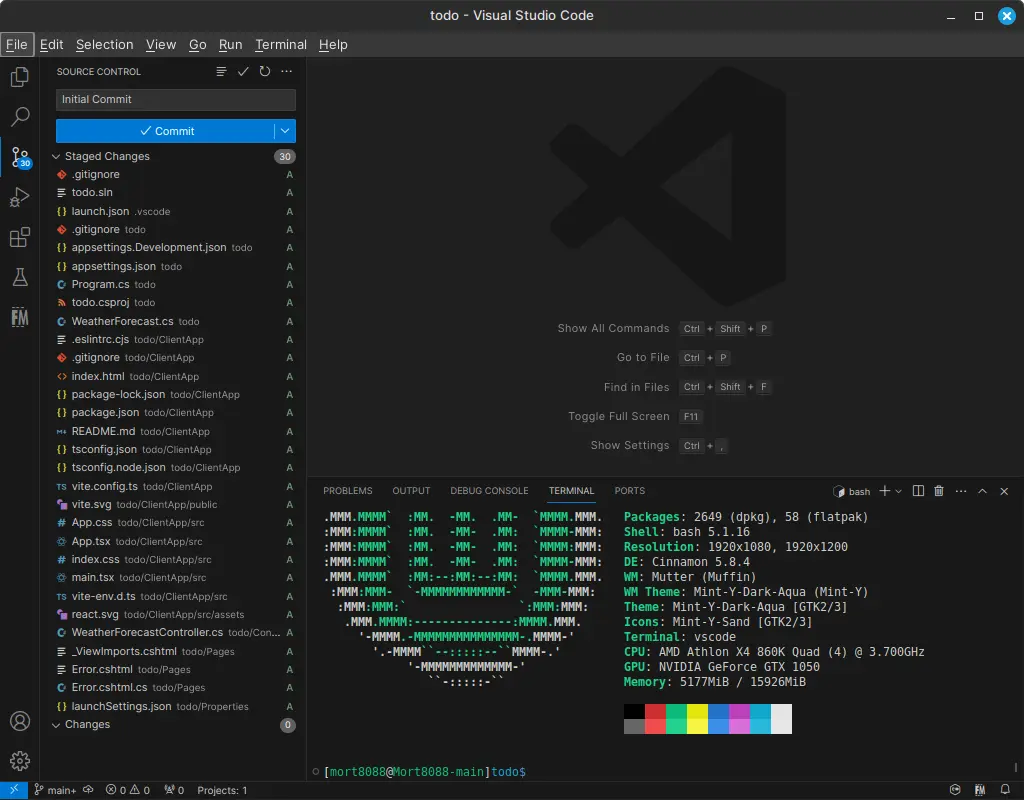This screenshot has width=1024, height=800.
Task: Open the Extensions view
Action: click(x=19, y=237)
